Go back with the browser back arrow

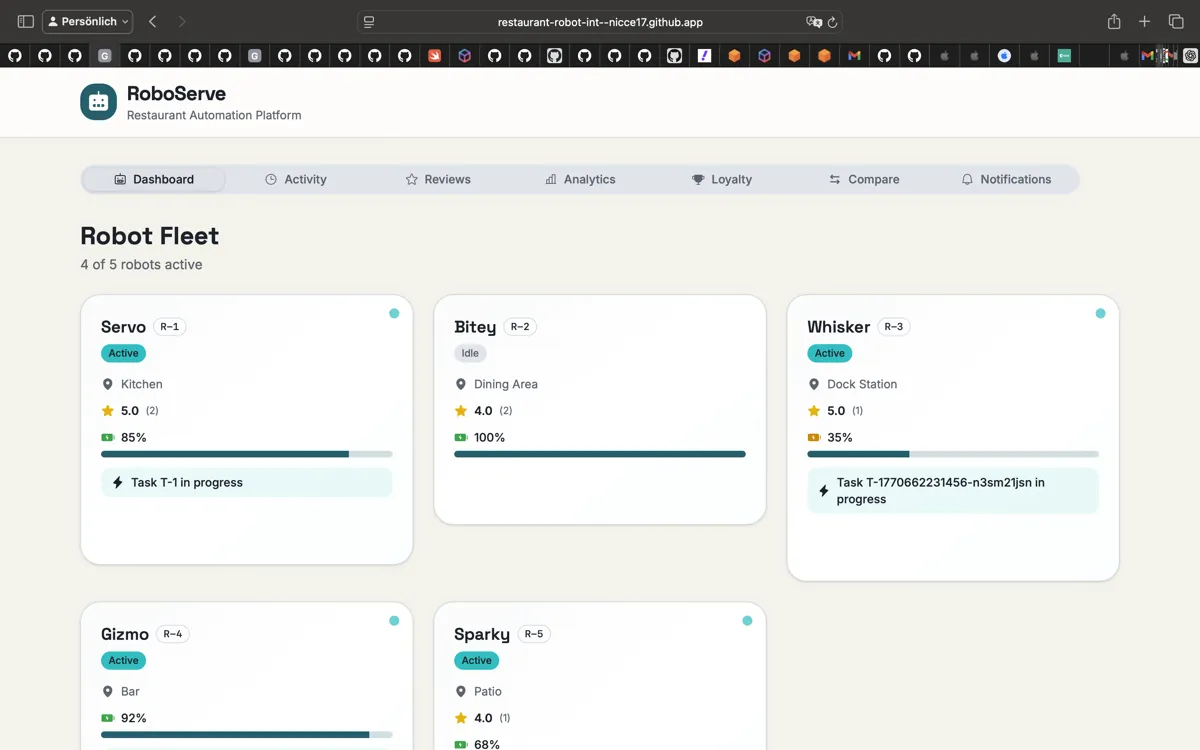[152, 21]
